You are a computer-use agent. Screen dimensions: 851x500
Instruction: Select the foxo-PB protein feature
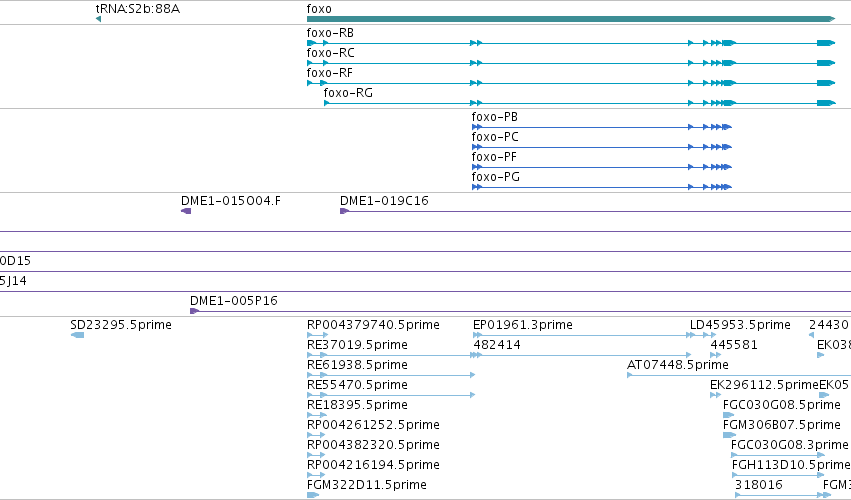[602, 127]
